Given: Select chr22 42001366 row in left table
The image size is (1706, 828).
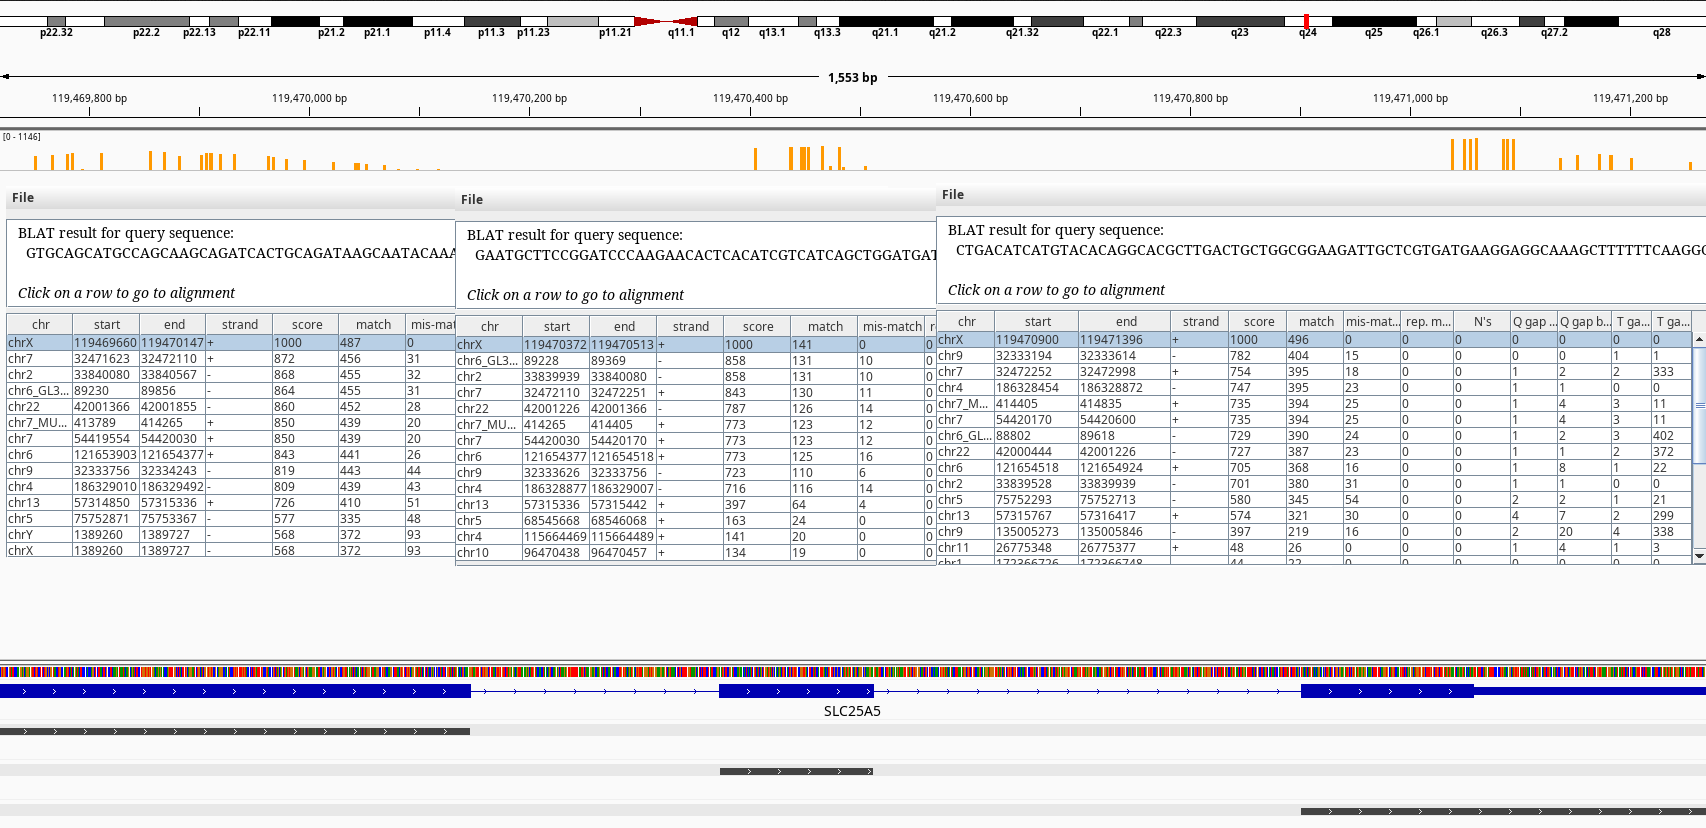Looking at the screenshot, I should [x=231, y=406].
